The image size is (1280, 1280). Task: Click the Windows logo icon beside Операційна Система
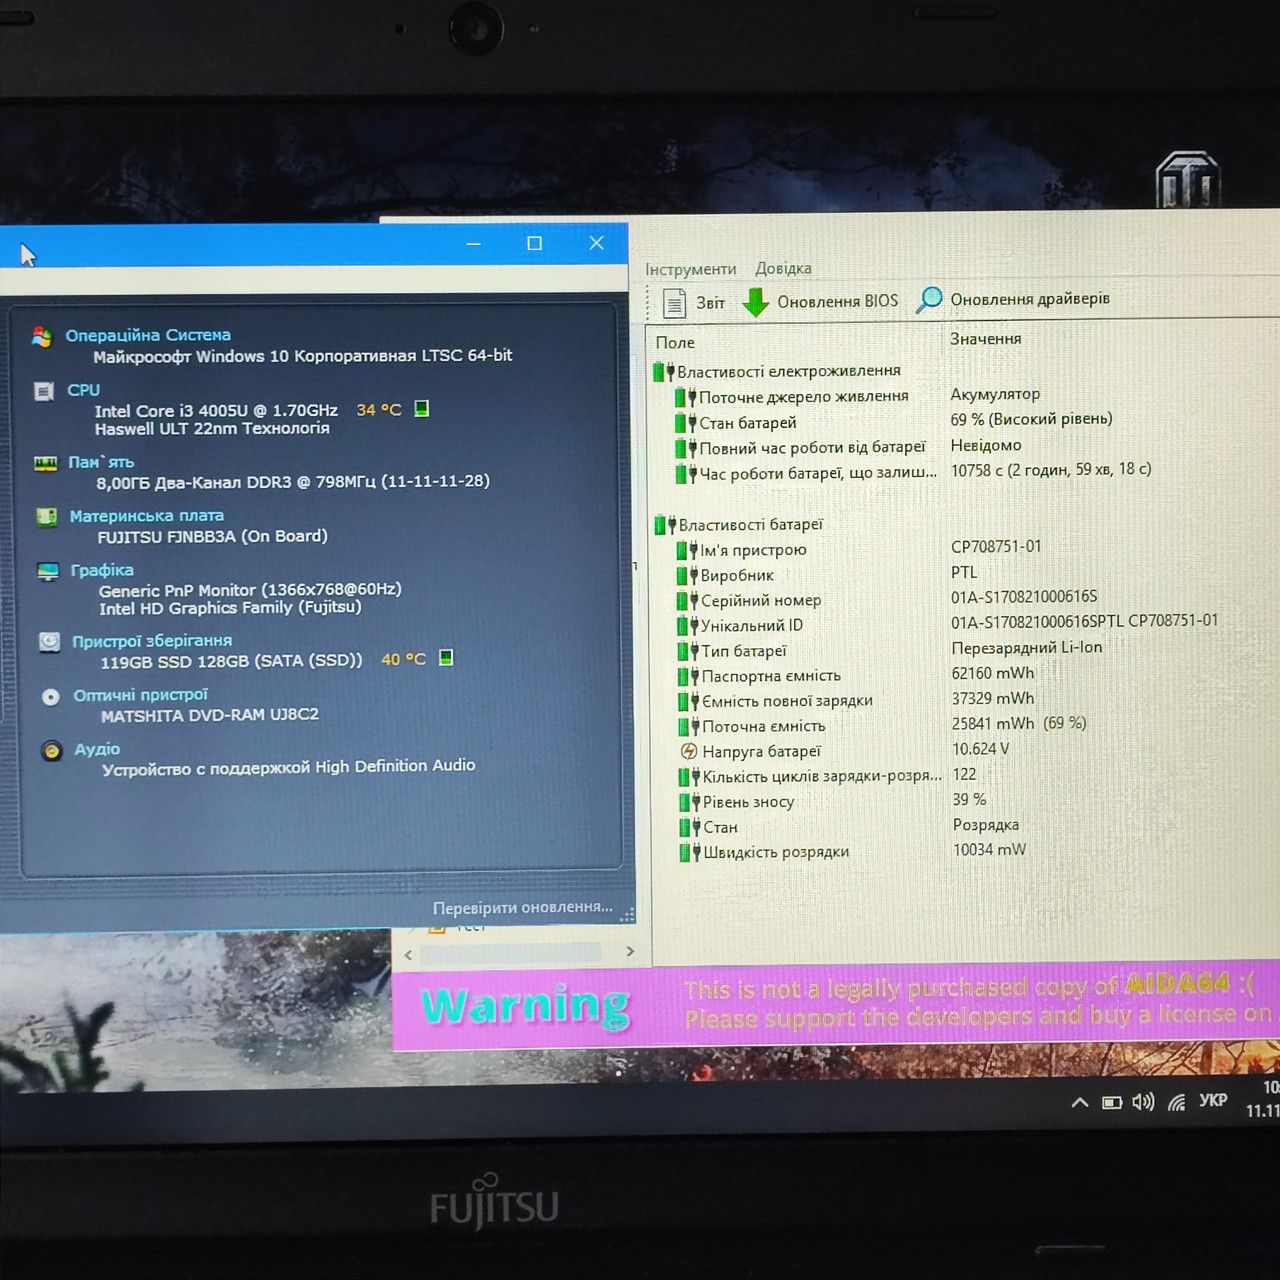click(41, 337)
